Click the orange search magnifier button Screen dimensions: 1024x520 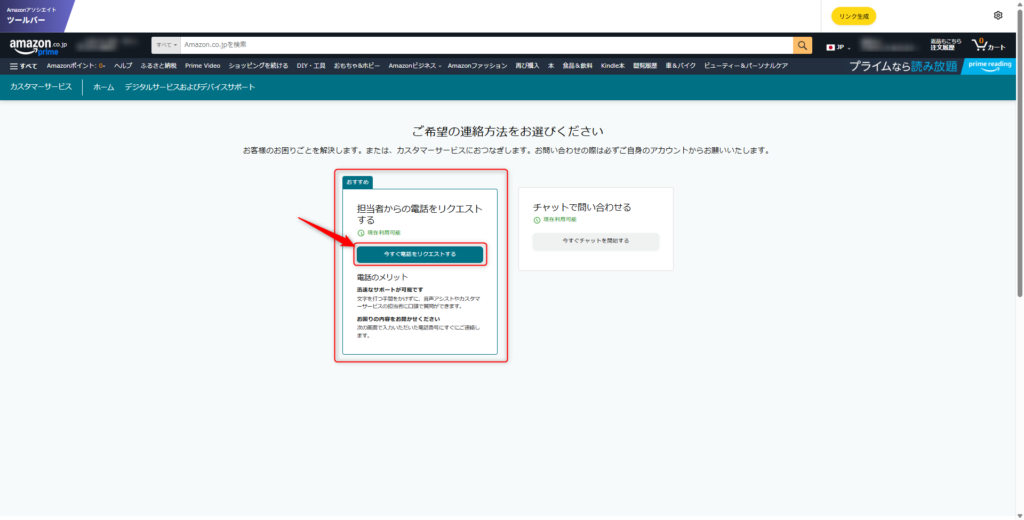tap(803, 45)
